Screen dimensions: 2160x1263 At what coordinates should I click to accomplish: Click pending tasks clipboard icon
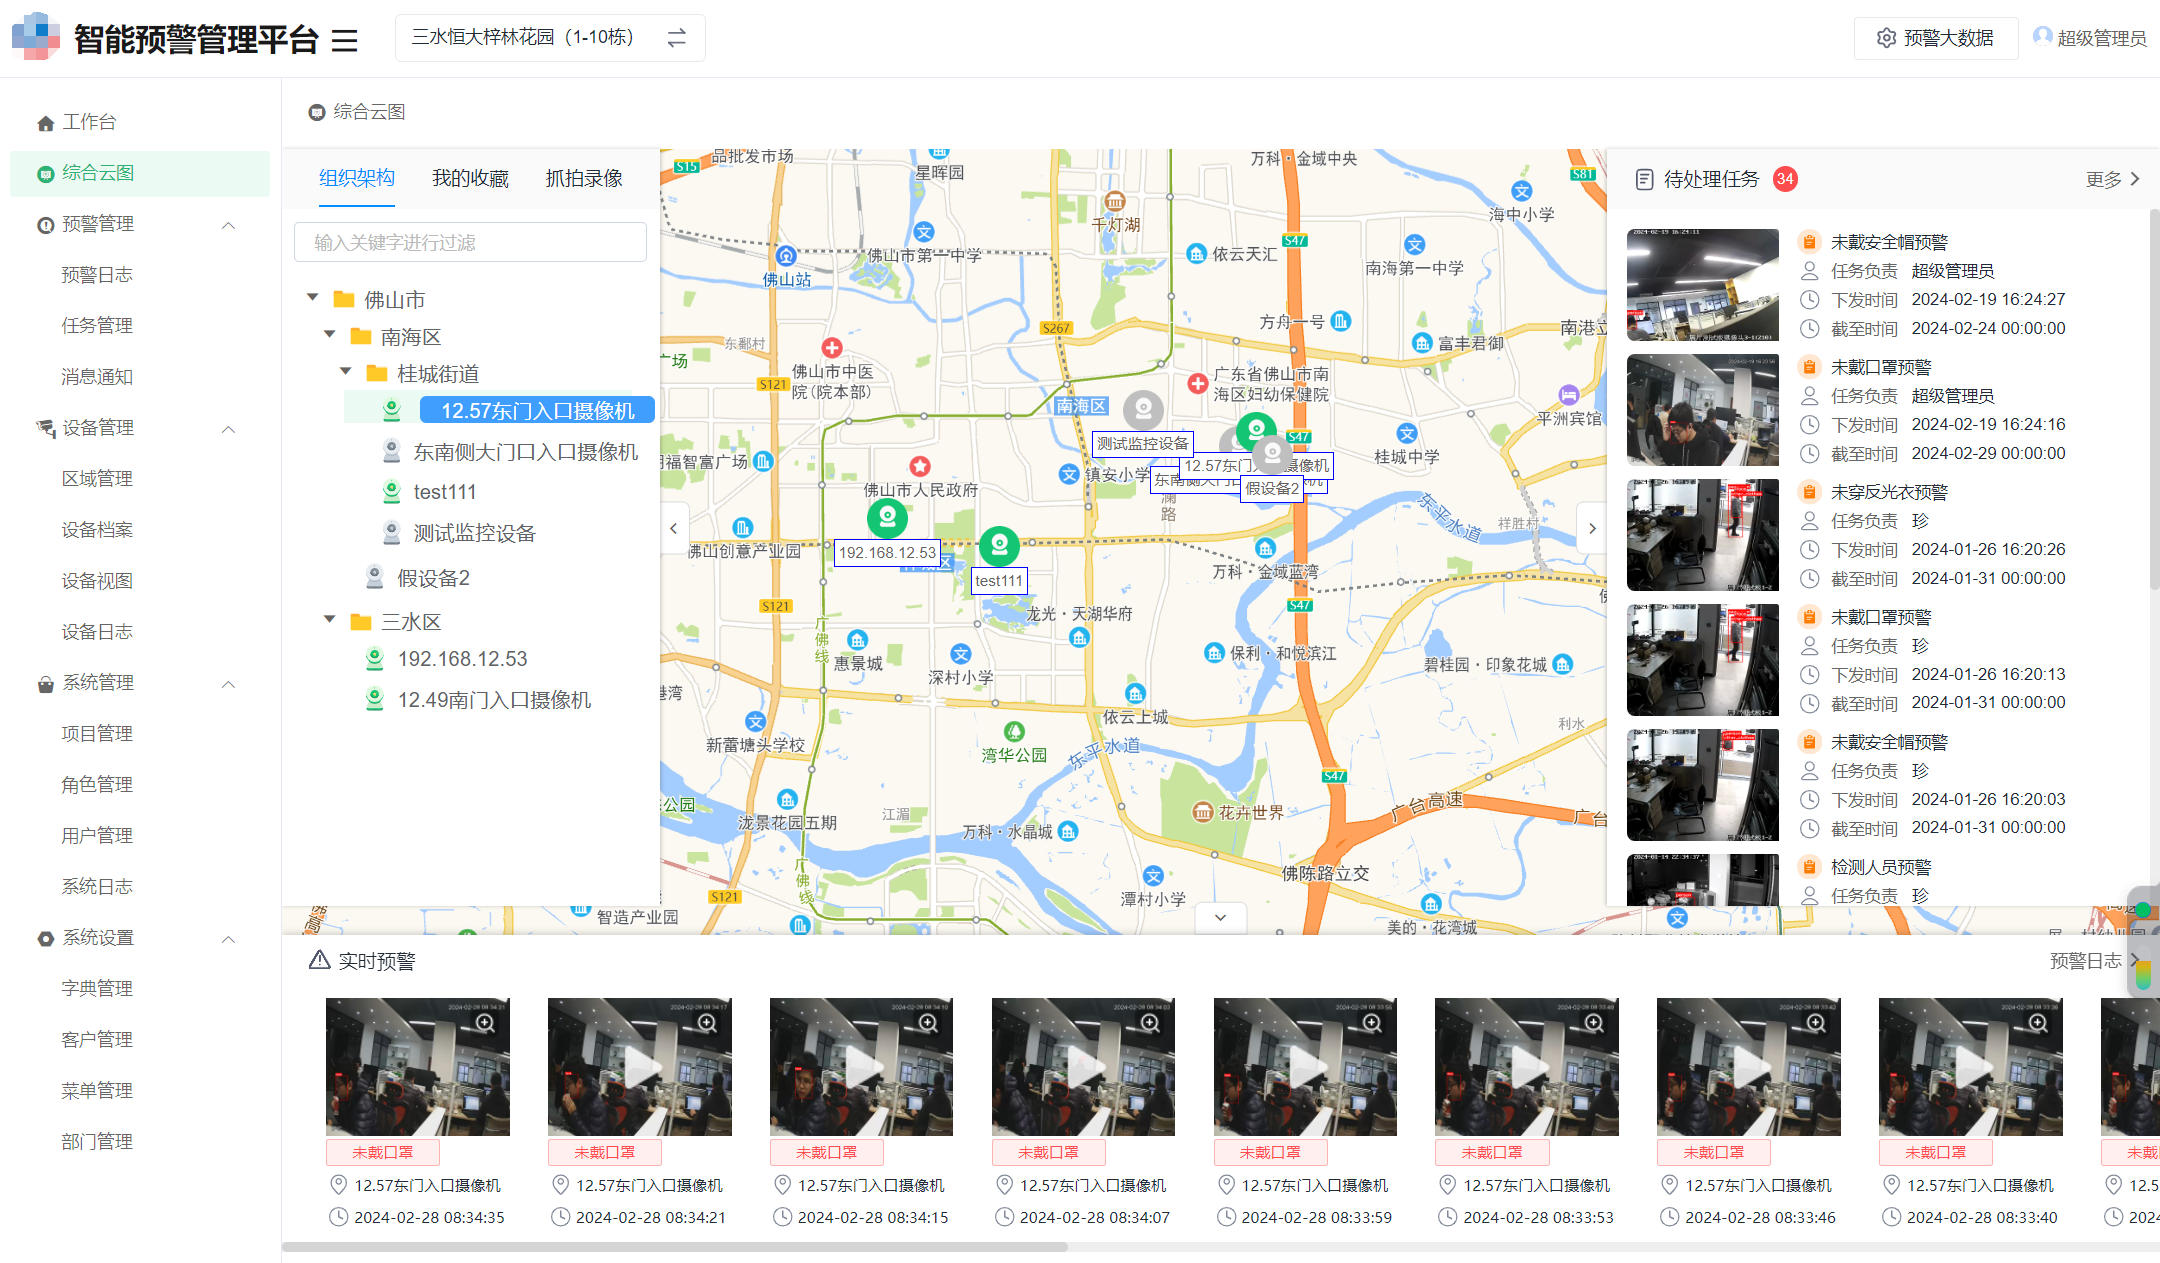1644,179
